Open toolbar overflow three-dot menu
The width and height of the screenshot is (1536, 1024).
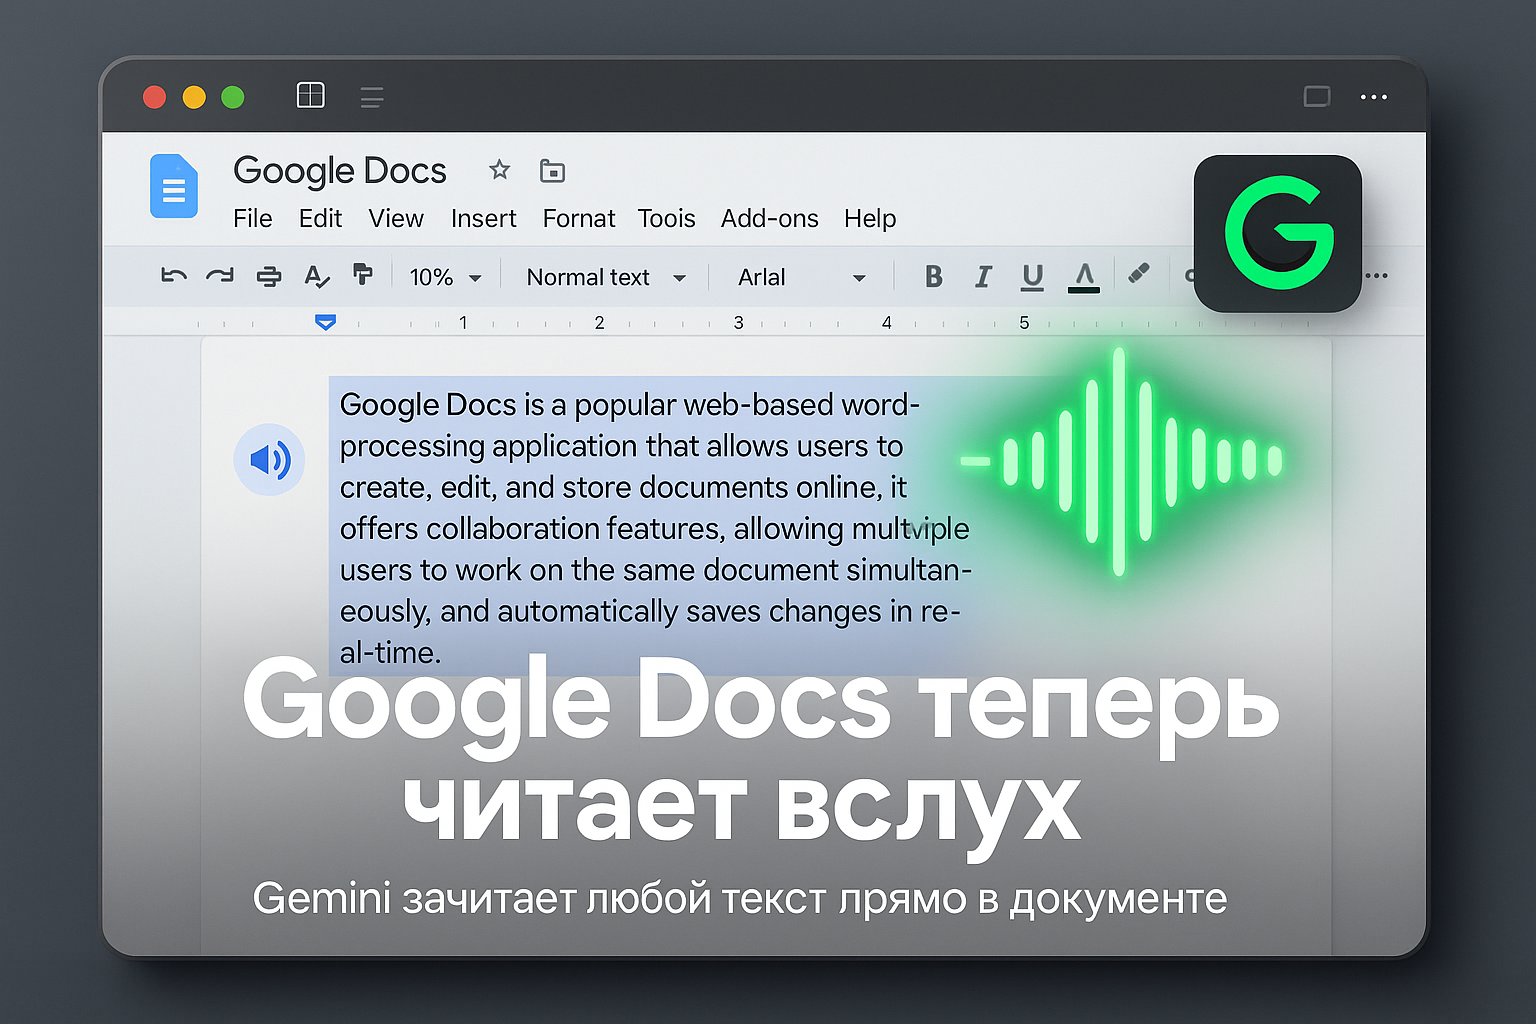(1377, 276)
